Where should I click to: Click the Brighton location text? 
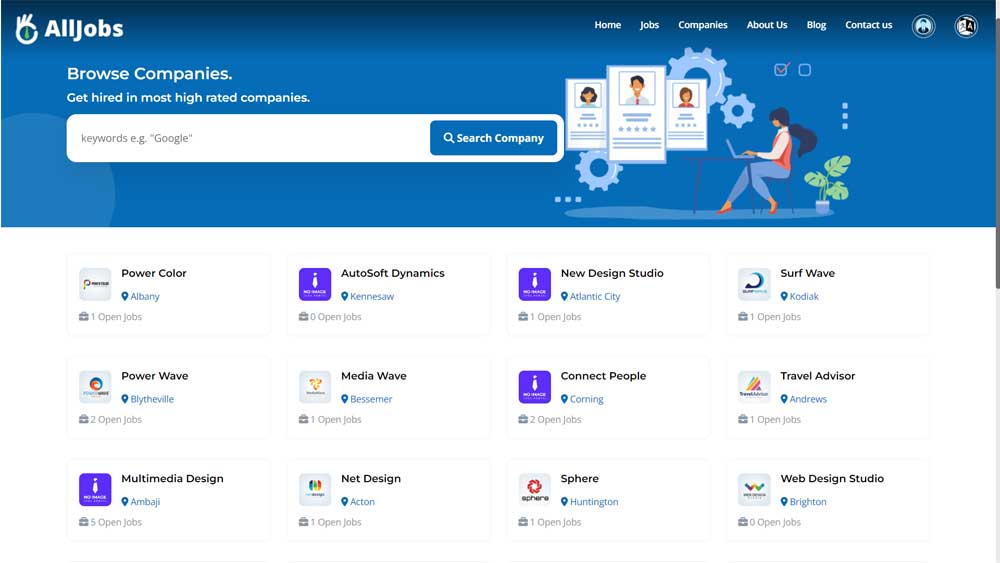tap(808, 502)
